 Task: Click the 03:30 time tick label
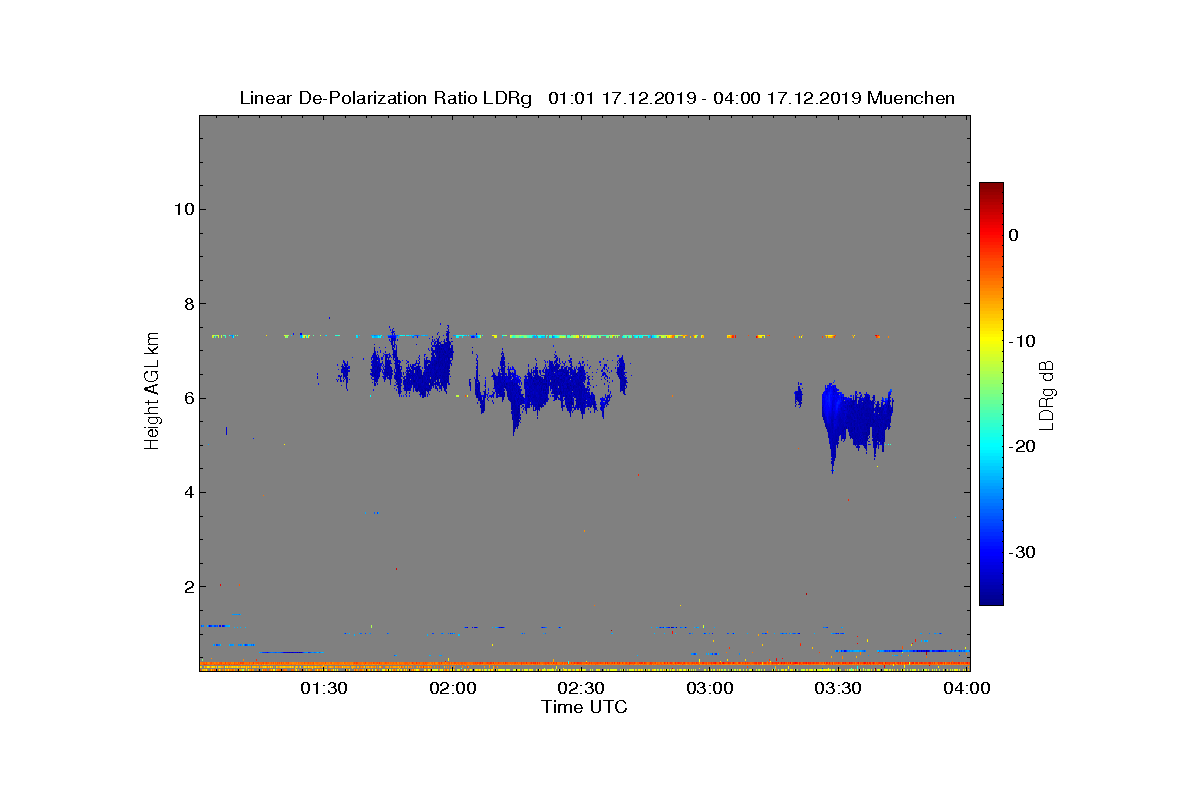[840, 688]
